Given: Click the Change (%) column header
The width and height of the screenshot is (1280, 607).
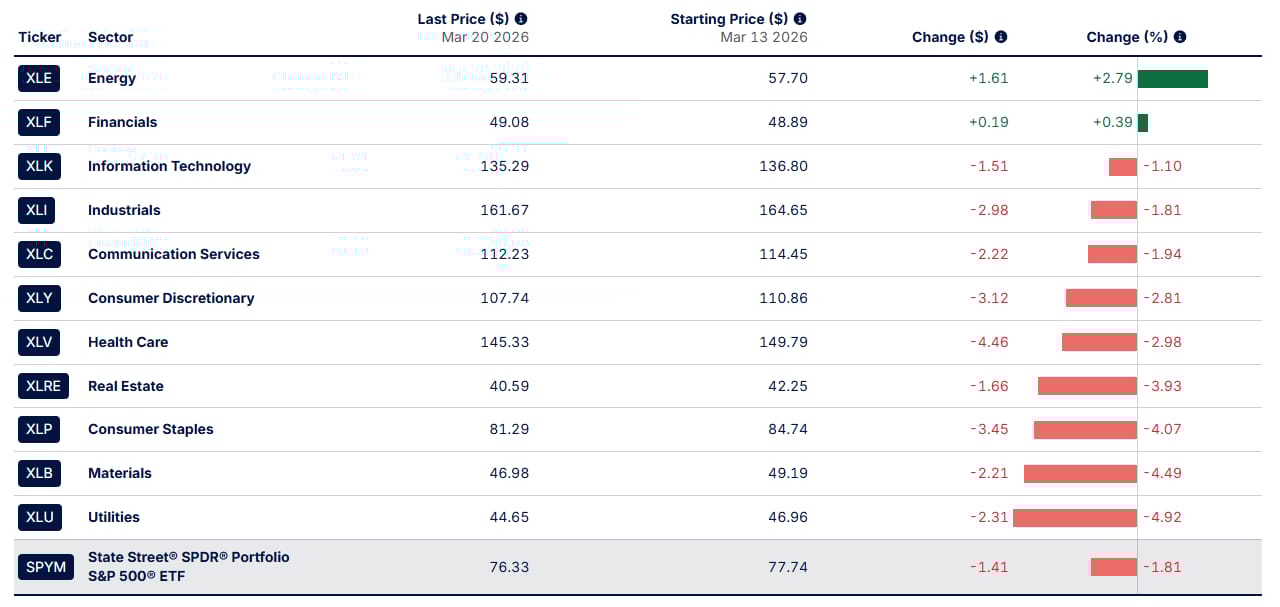Looking at the screenshot, I should tap(1127, 37).
